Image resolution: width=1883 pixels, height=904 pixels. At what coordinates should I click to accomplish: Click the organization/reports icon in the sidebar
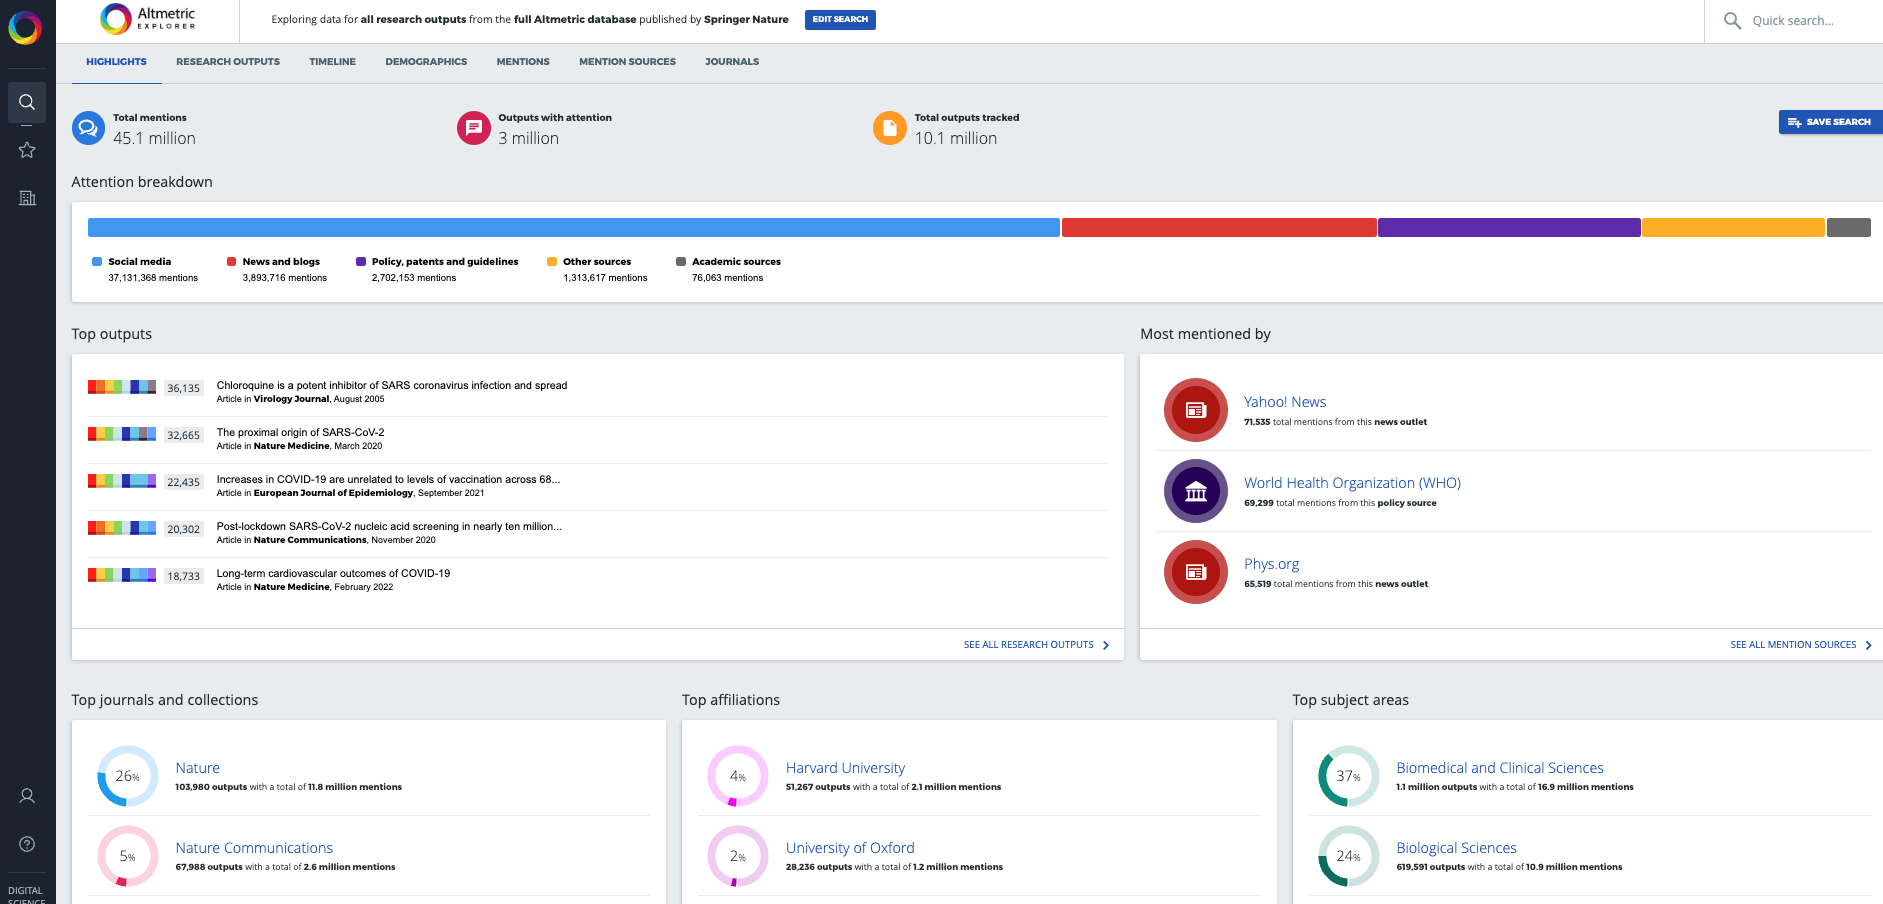[26, 197]
